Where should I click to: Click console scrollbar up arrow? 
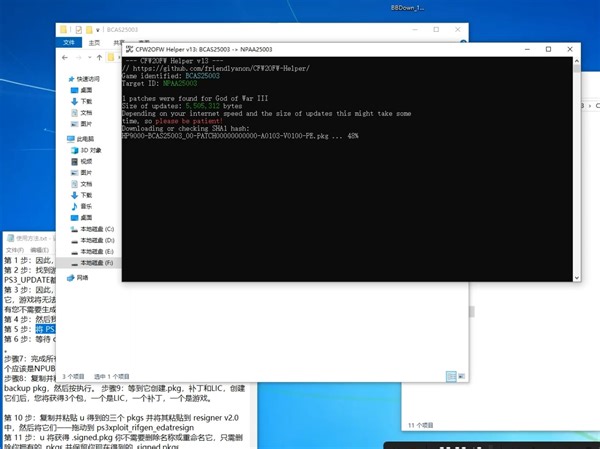point(577,61)
